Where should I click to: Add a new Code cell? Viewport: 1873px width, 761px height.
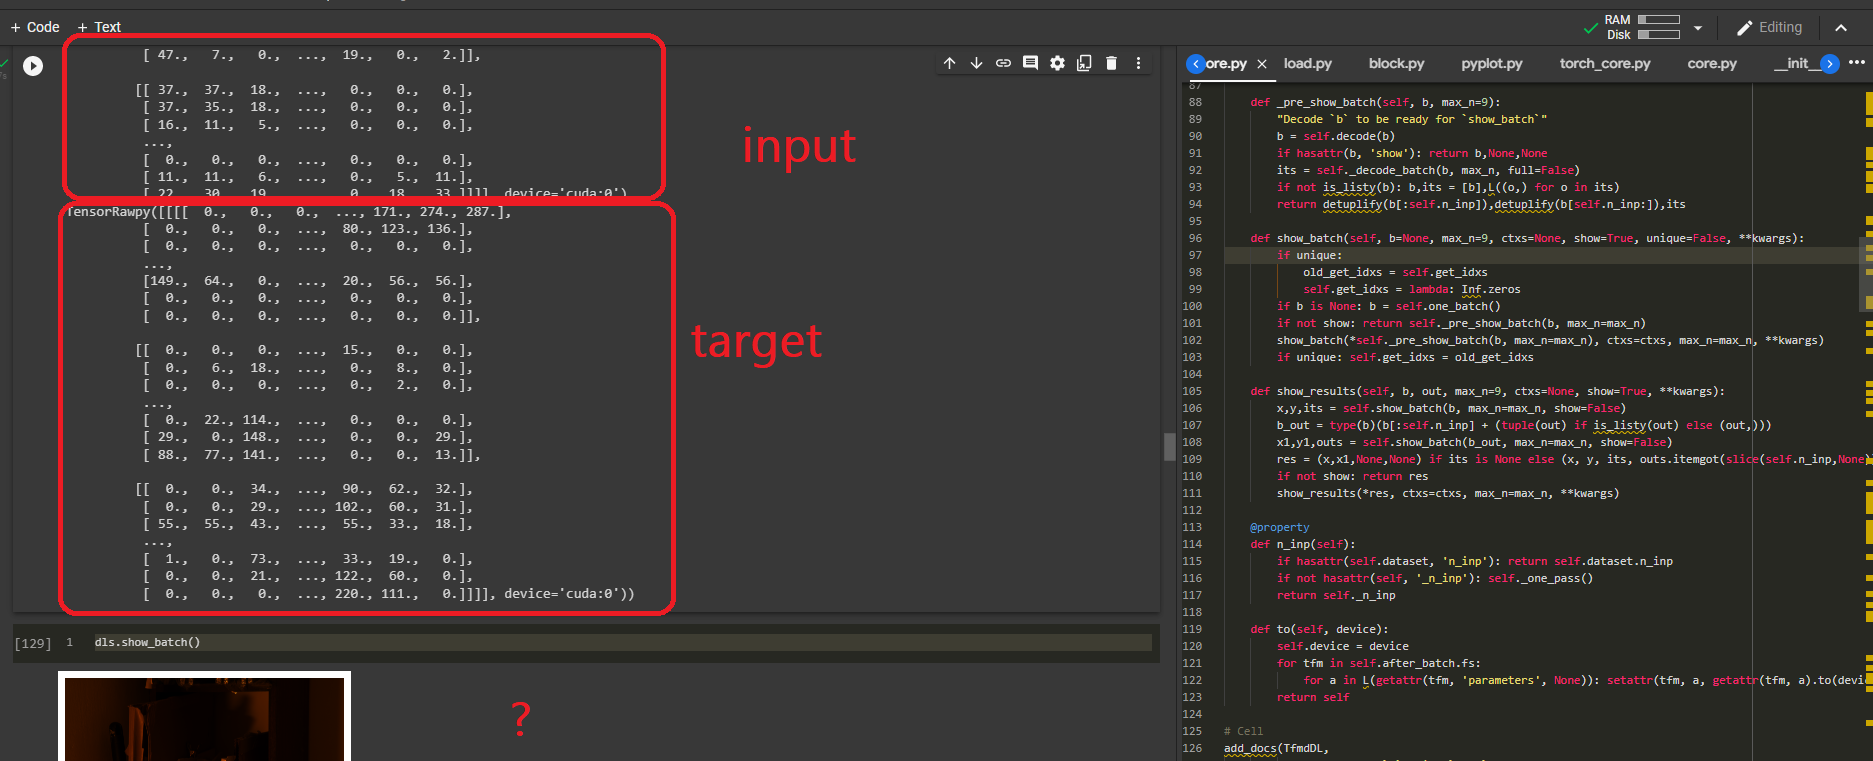(35, 27)
